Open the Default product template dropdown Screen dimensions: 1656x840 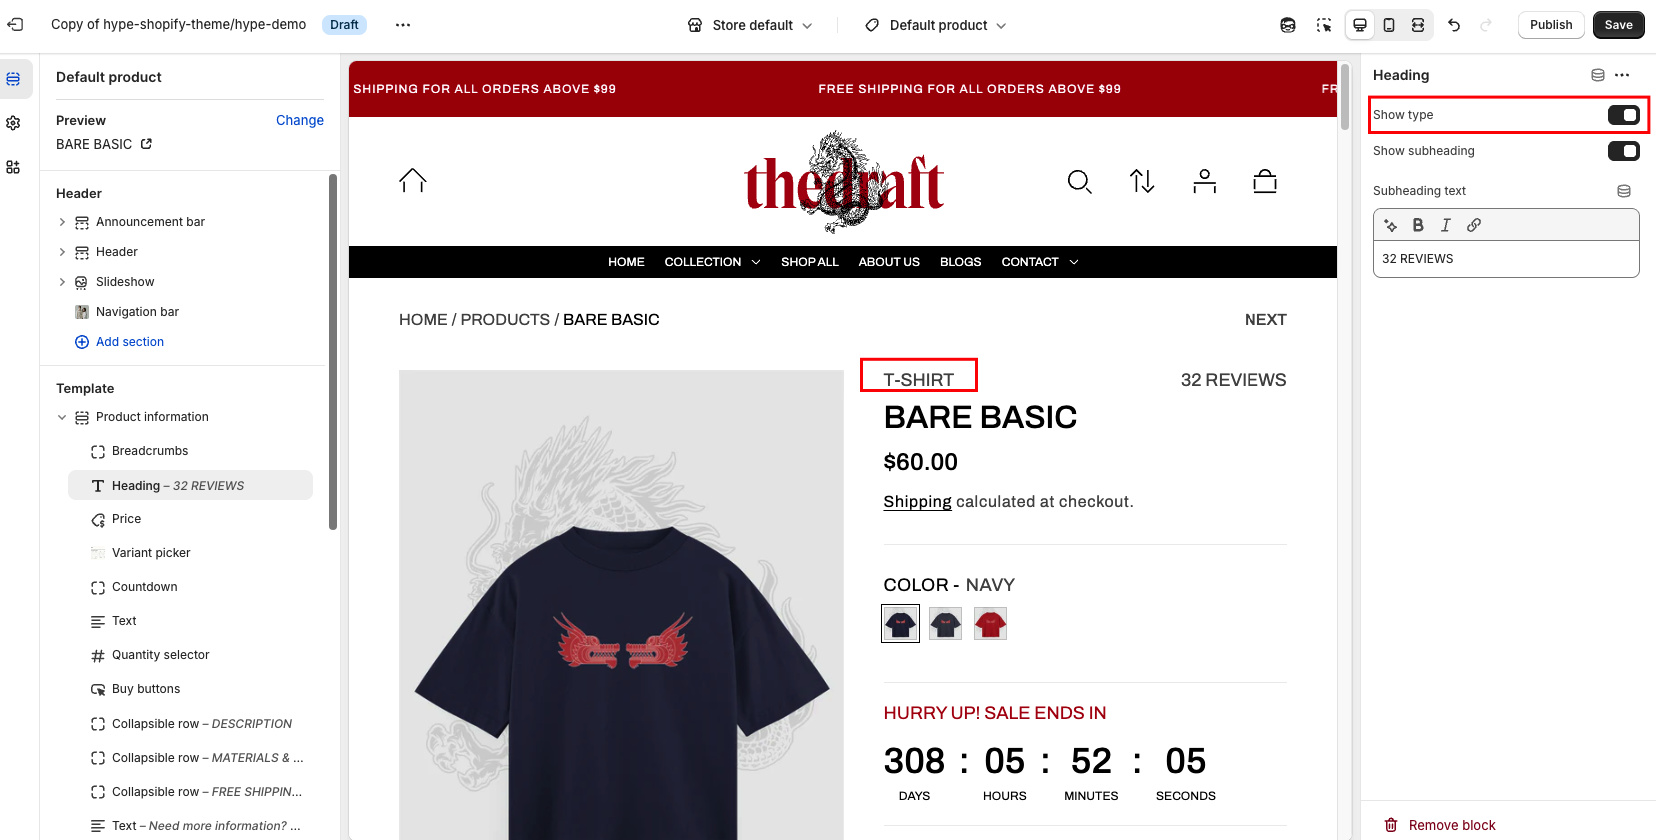[x=935, y=25]
